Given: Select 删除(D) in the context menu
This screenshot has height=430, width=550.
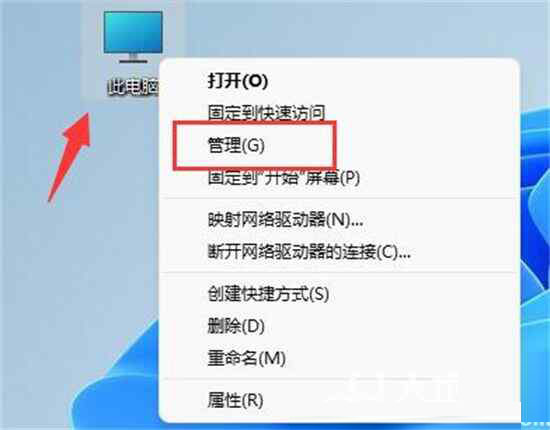Looking at the screenshot, I should [236, 326].
